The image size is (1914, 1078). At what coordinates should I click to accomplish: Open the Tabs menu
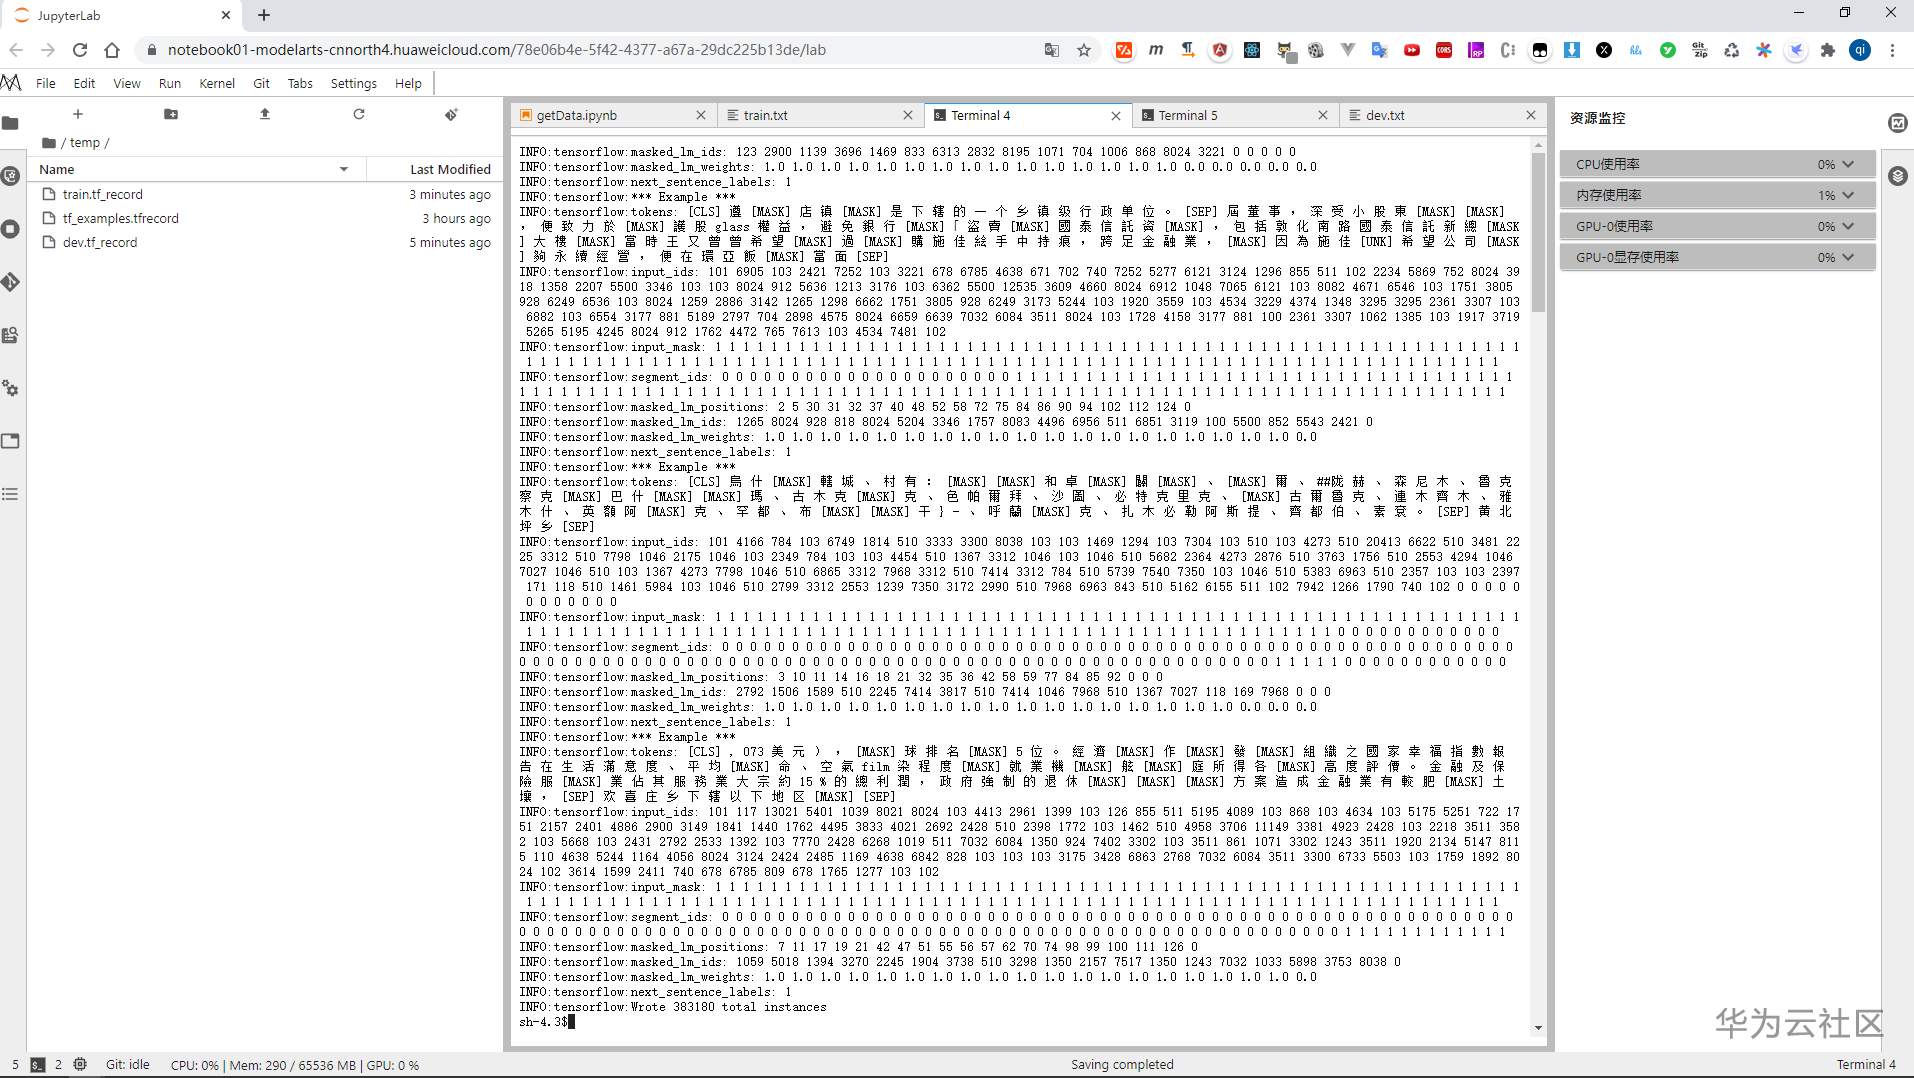300,84
